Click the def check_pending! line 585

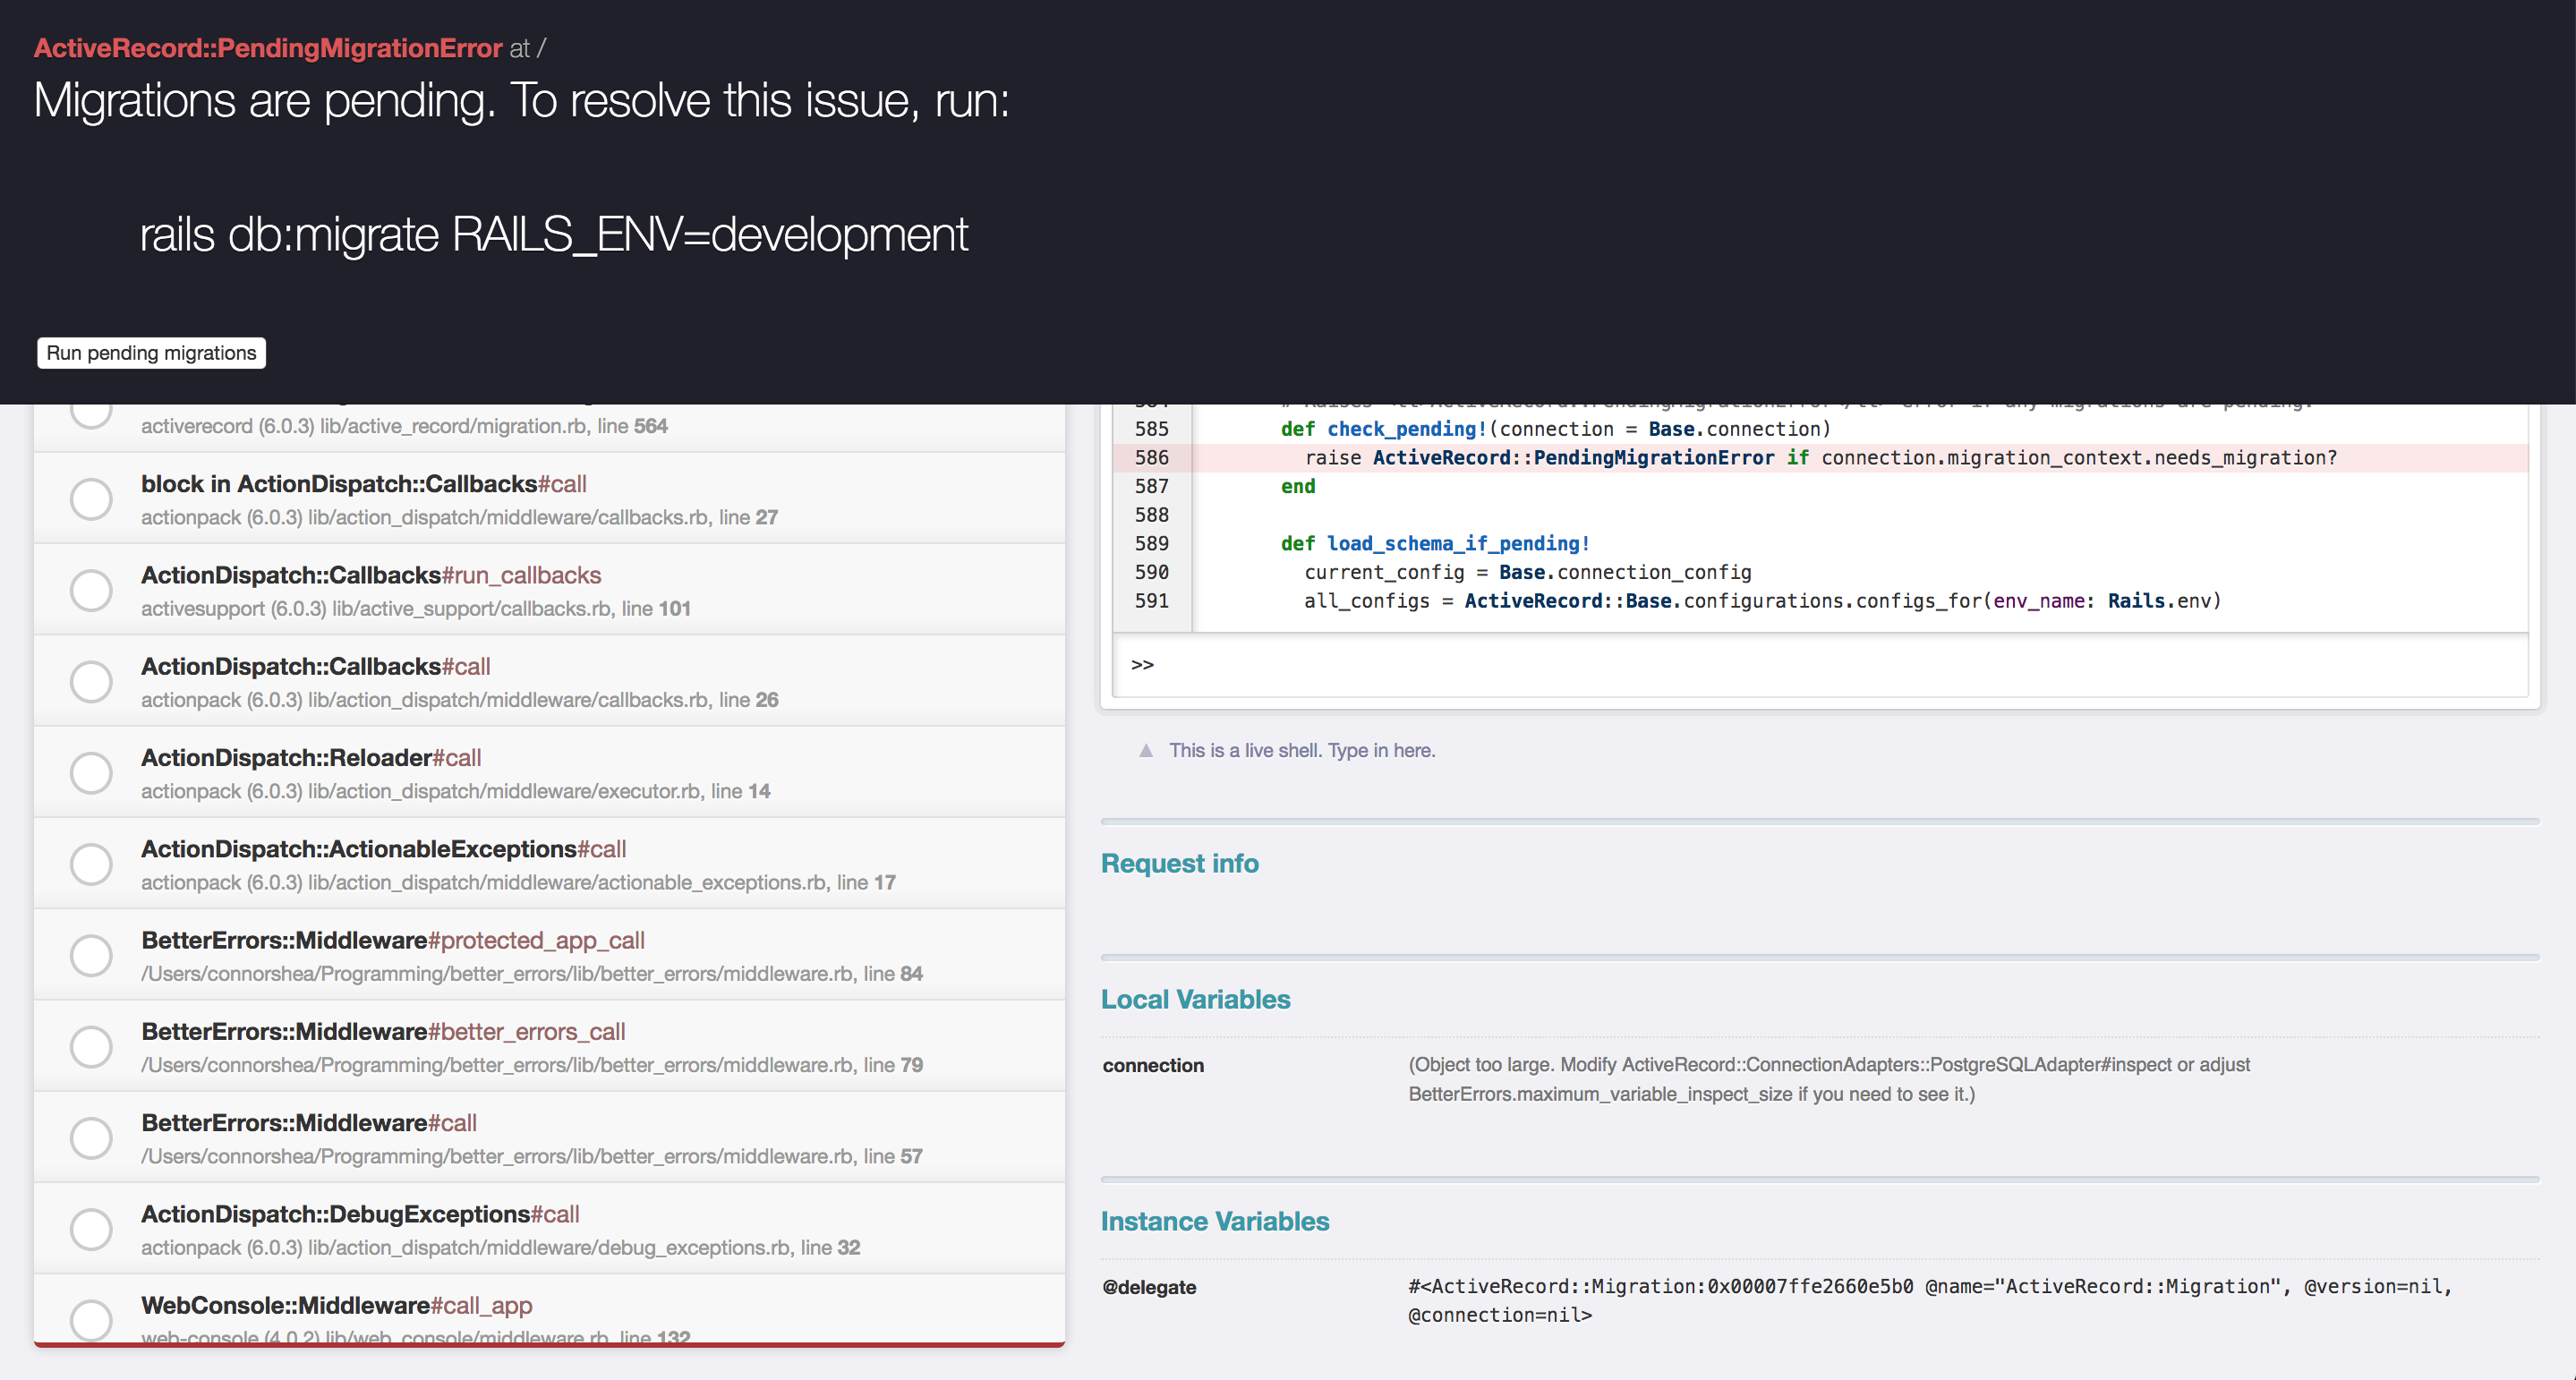pyautogui.click(x=1555, y=429)
